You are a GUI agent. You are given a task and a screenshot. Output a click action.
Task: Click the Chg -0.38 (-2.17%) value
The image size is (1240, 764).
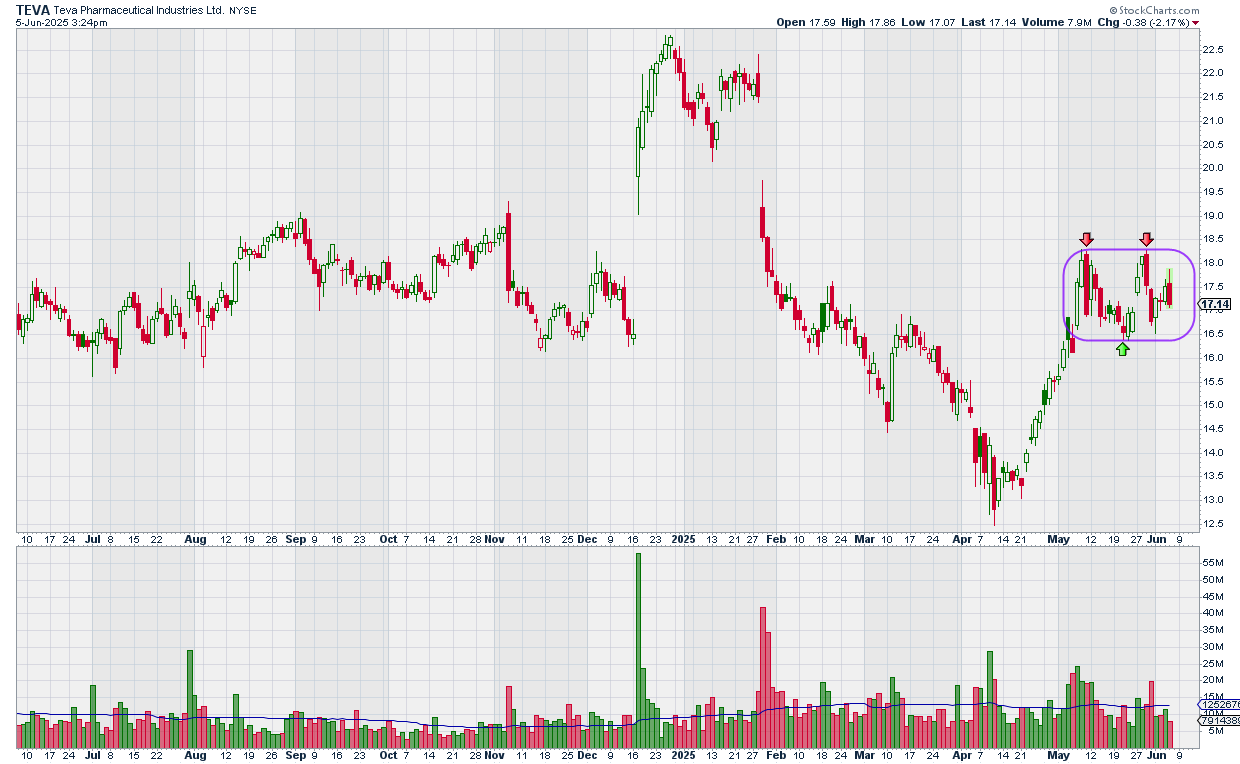(x=1142, y=22)
